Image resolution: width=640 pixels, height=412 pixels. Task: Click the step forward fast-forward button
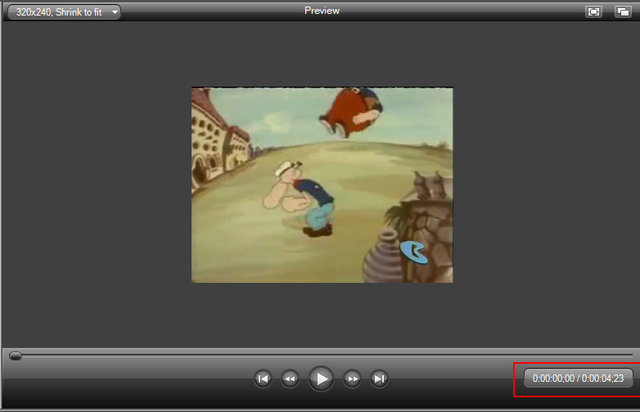(352, 379)
